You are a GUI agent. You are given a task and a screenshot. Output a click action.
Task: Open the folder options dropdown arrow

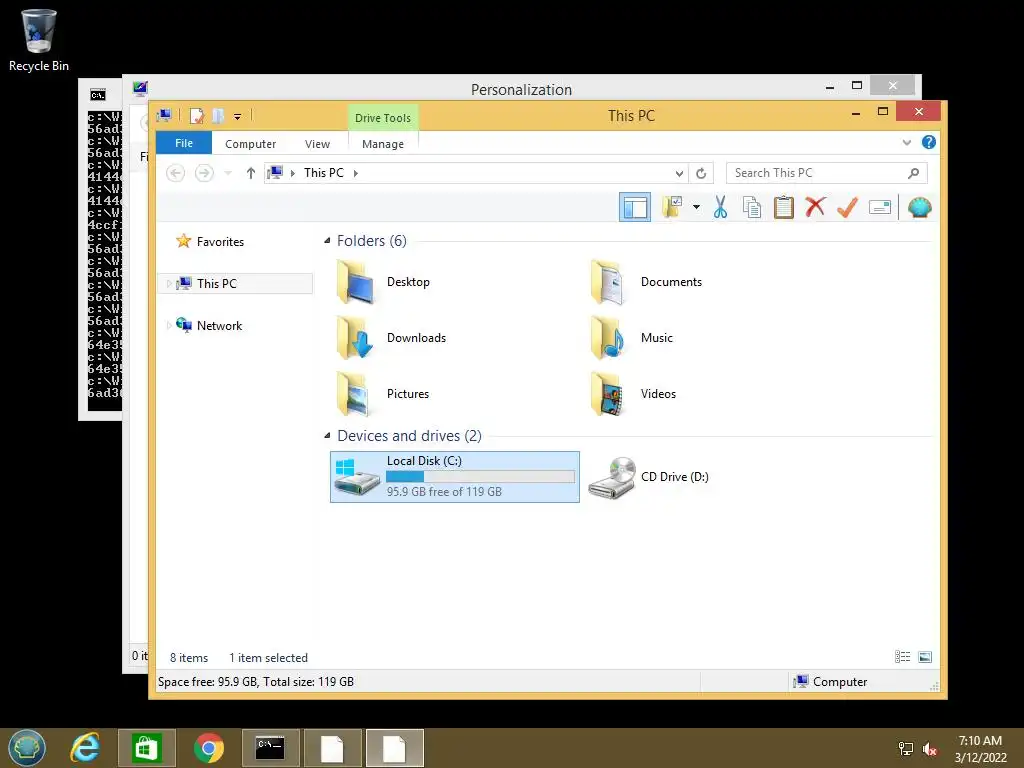pos(696,208)
